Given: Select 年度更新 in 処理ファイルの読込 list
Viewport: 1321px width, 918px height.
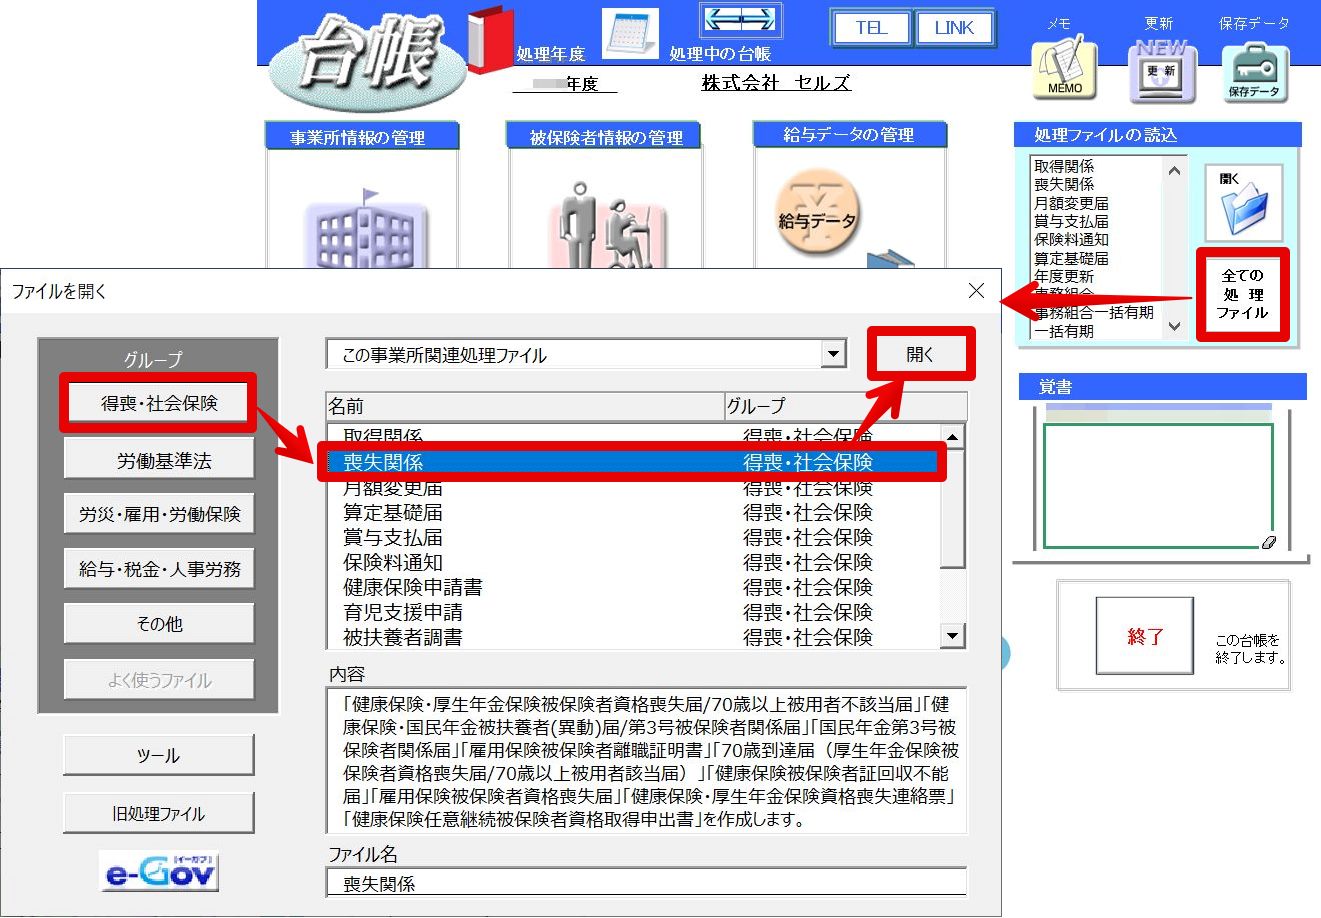Looking at the screenshot, I should click(1064, 276).
